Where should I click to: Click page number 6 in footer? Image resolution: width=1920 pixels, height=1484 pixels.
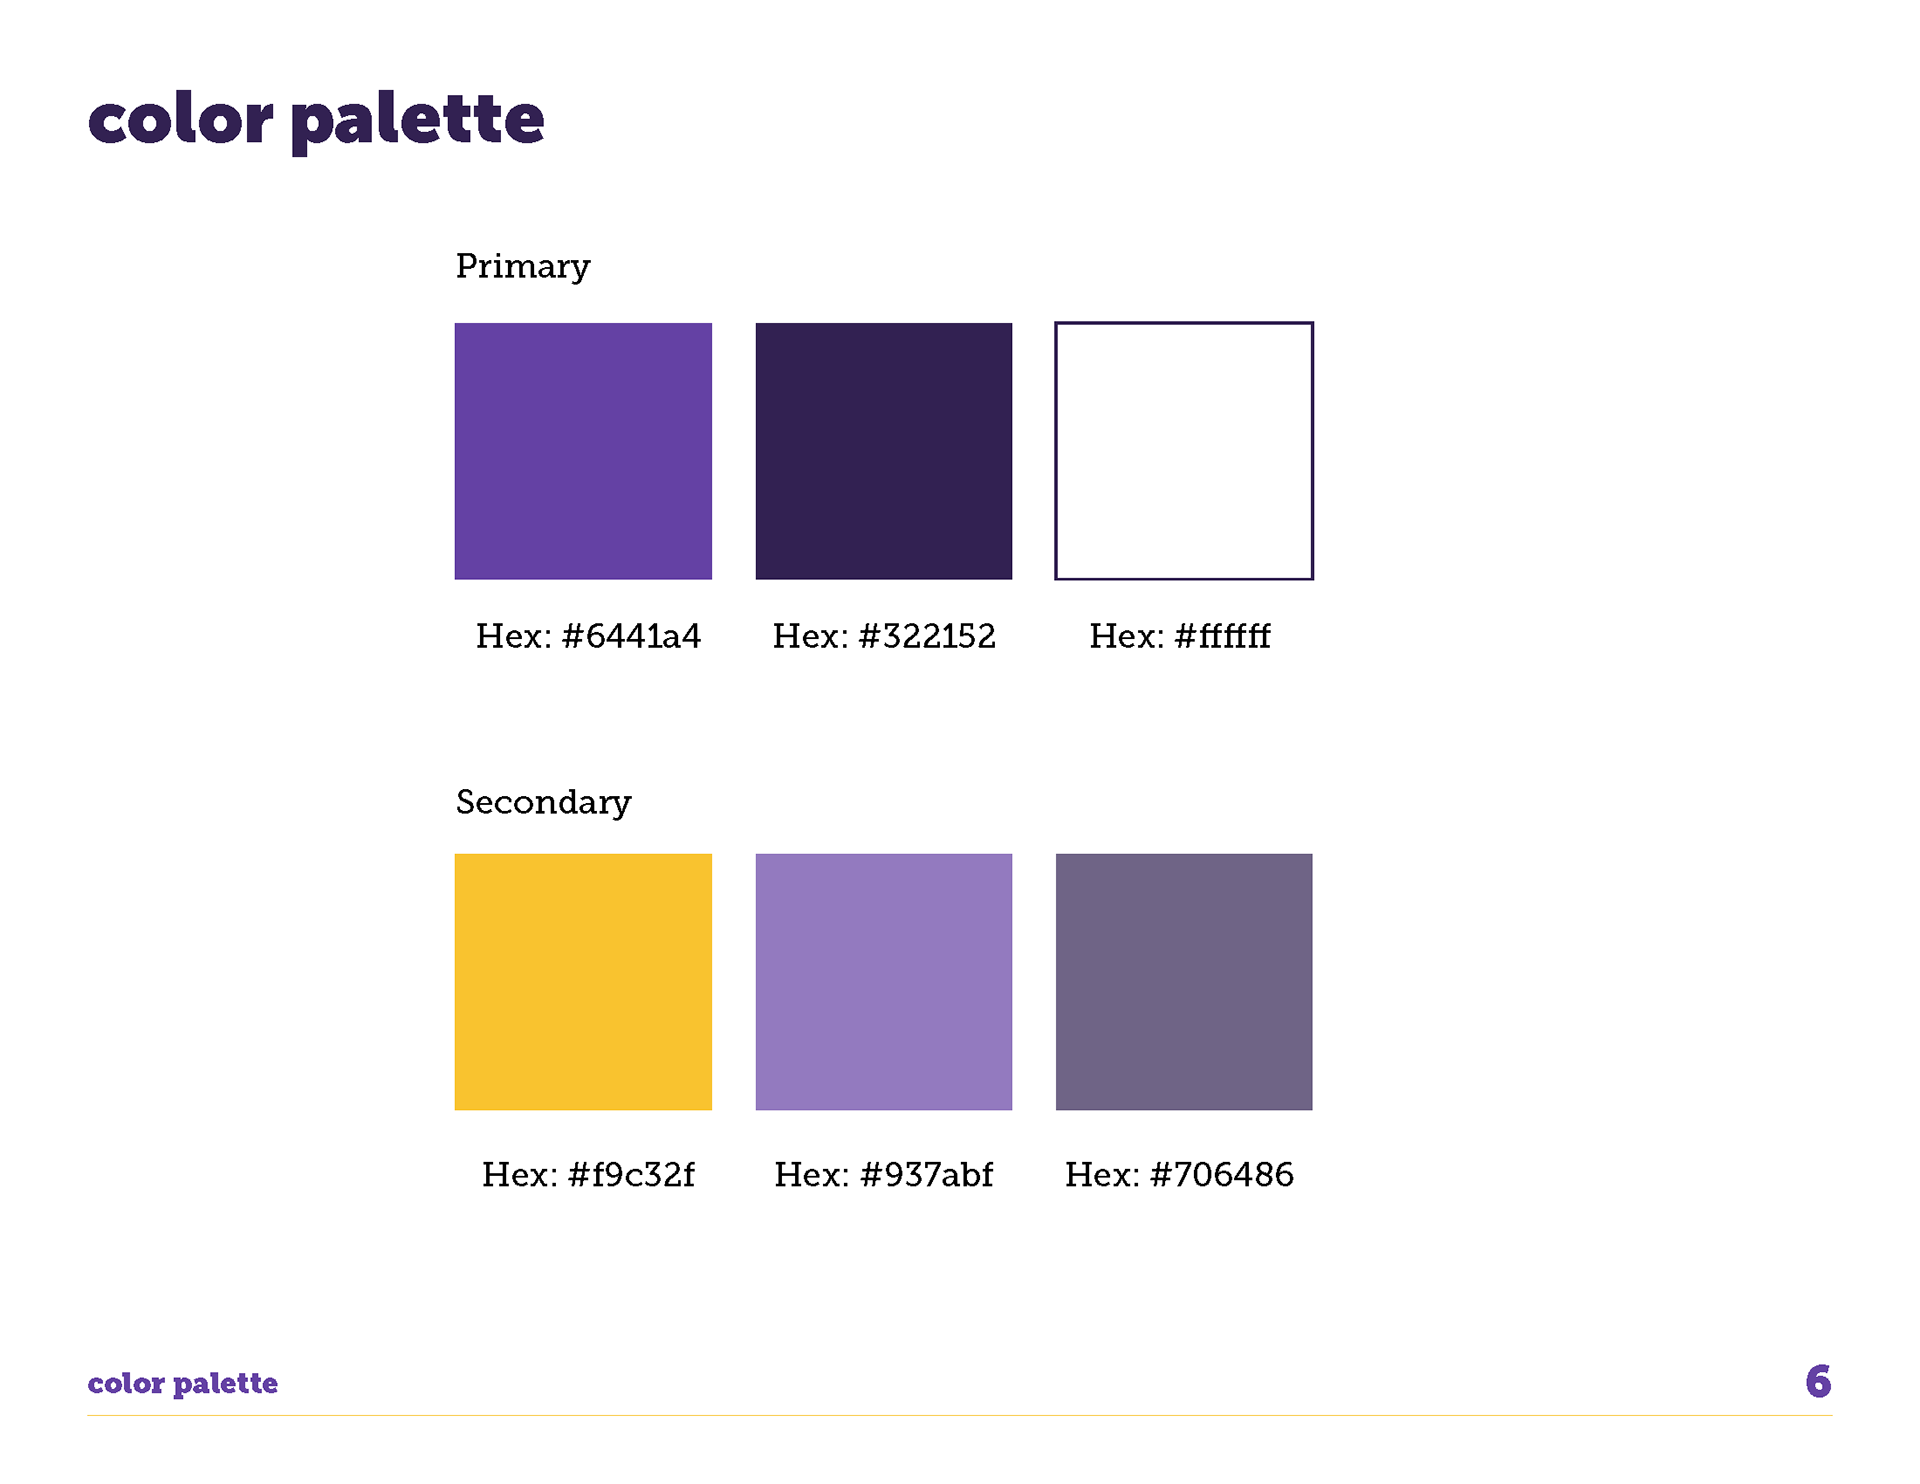pyautogui.click(x=1819, y=1381)
